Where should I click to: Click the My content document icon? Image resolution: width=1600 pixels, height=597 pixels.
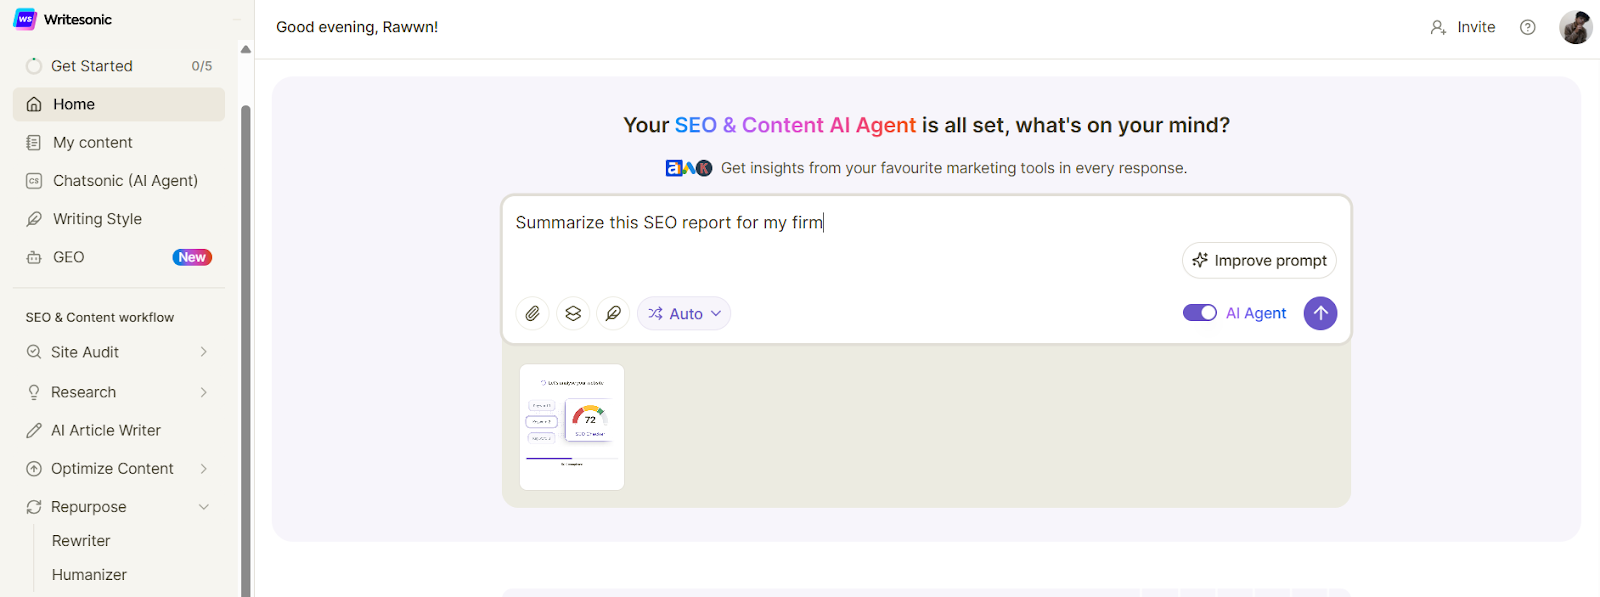coord(34,142)
